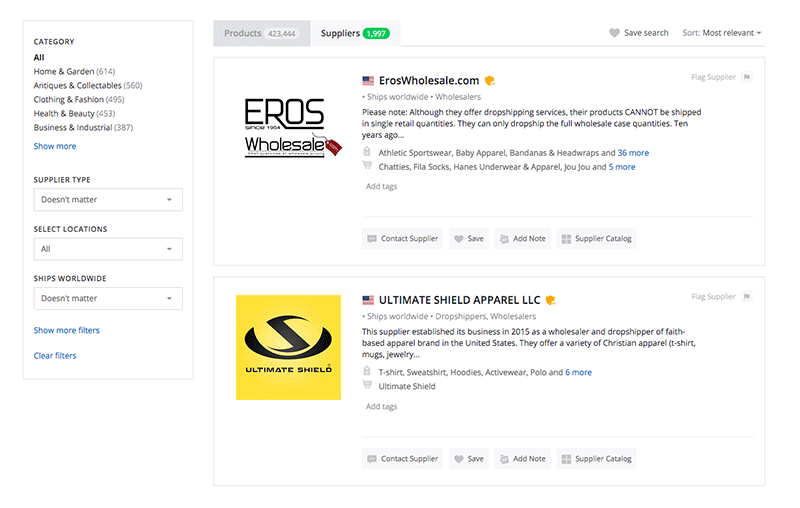Click the flag icon for Ultimate Shield Apparel
This screenshot has height=508, width=800.
pos(747,297)
